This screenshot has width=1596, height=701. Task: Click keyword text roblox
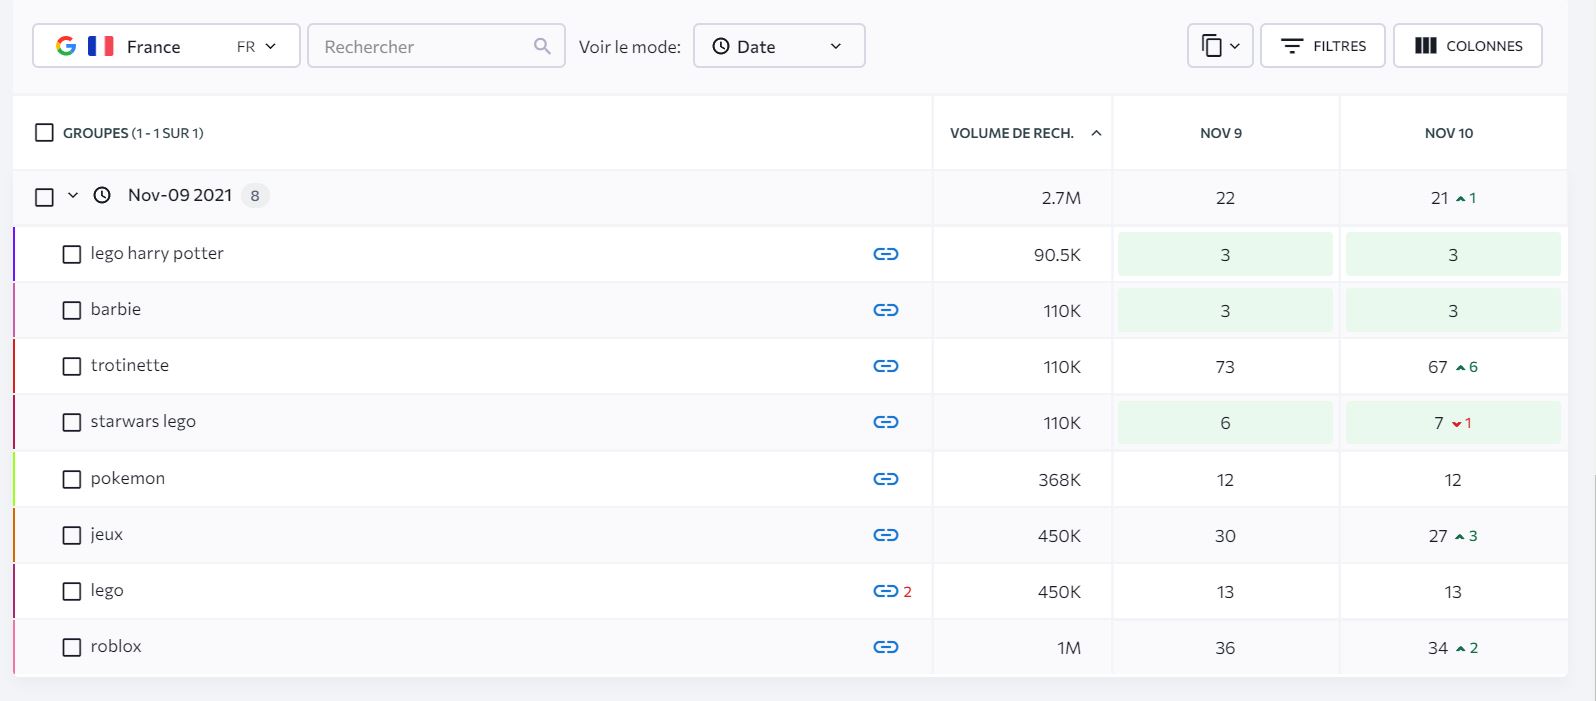point(116,646)
